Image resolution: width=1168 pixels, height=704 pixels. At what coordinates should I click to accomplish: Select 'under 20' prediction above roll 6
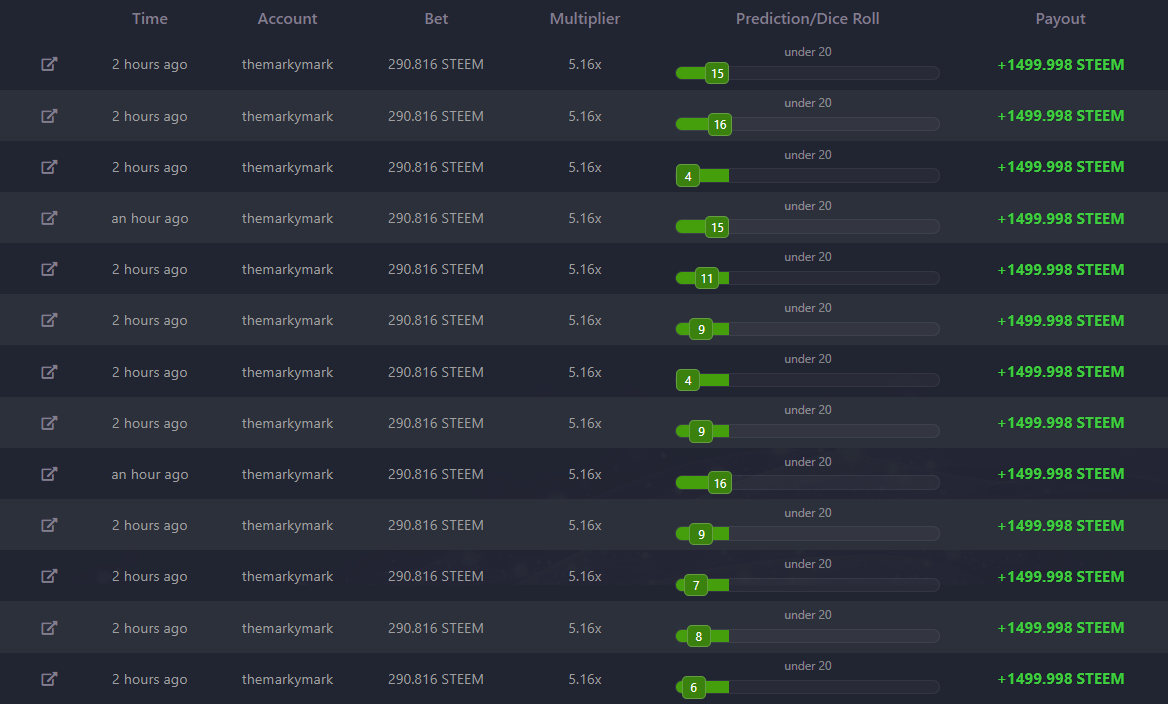coord(807,665)
